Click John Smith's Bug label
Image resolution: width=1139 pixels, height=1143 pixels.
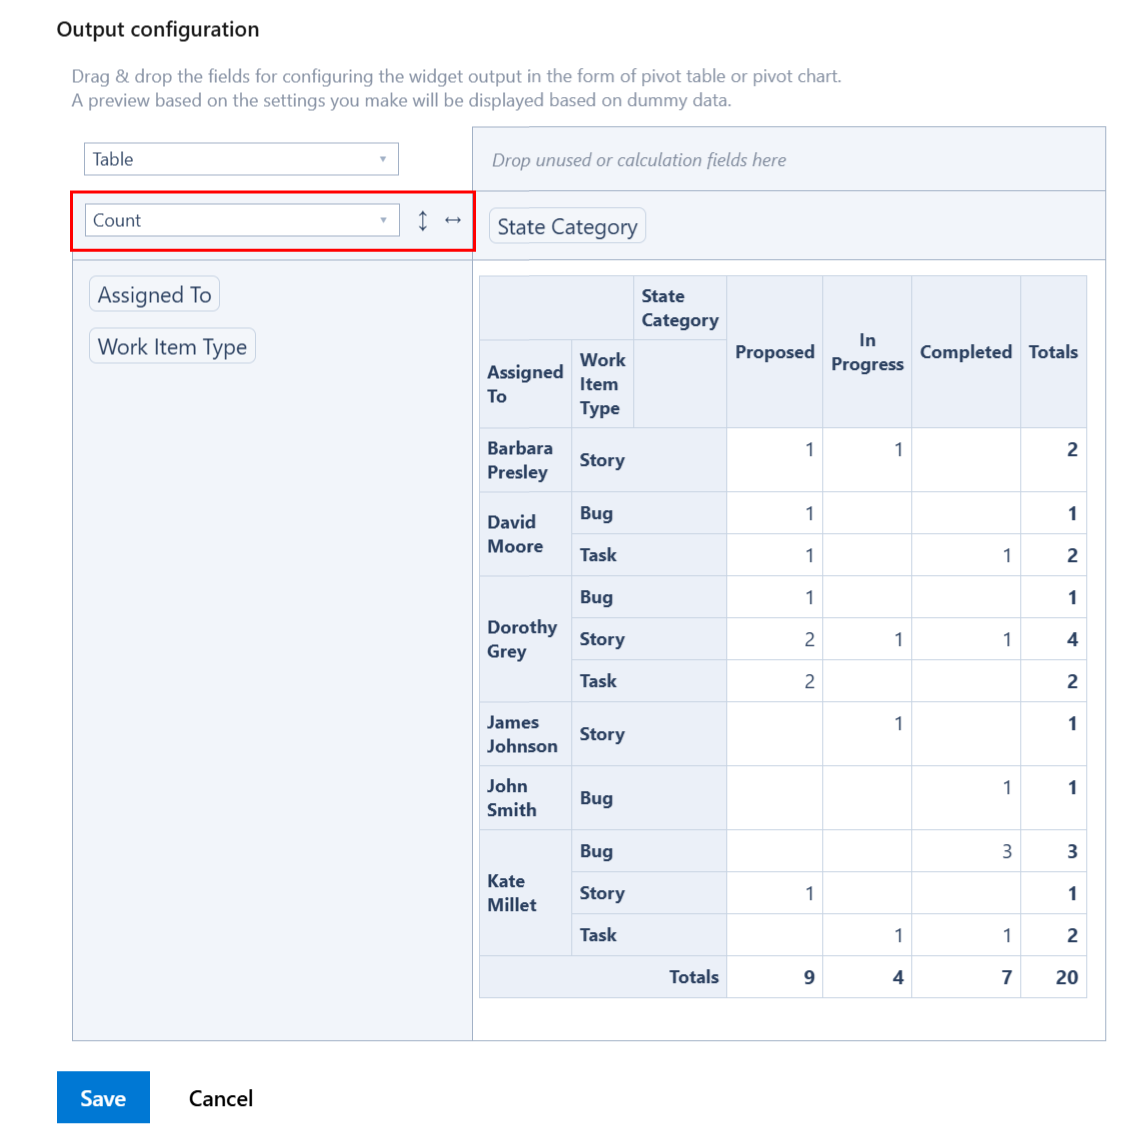coord(649,797)
